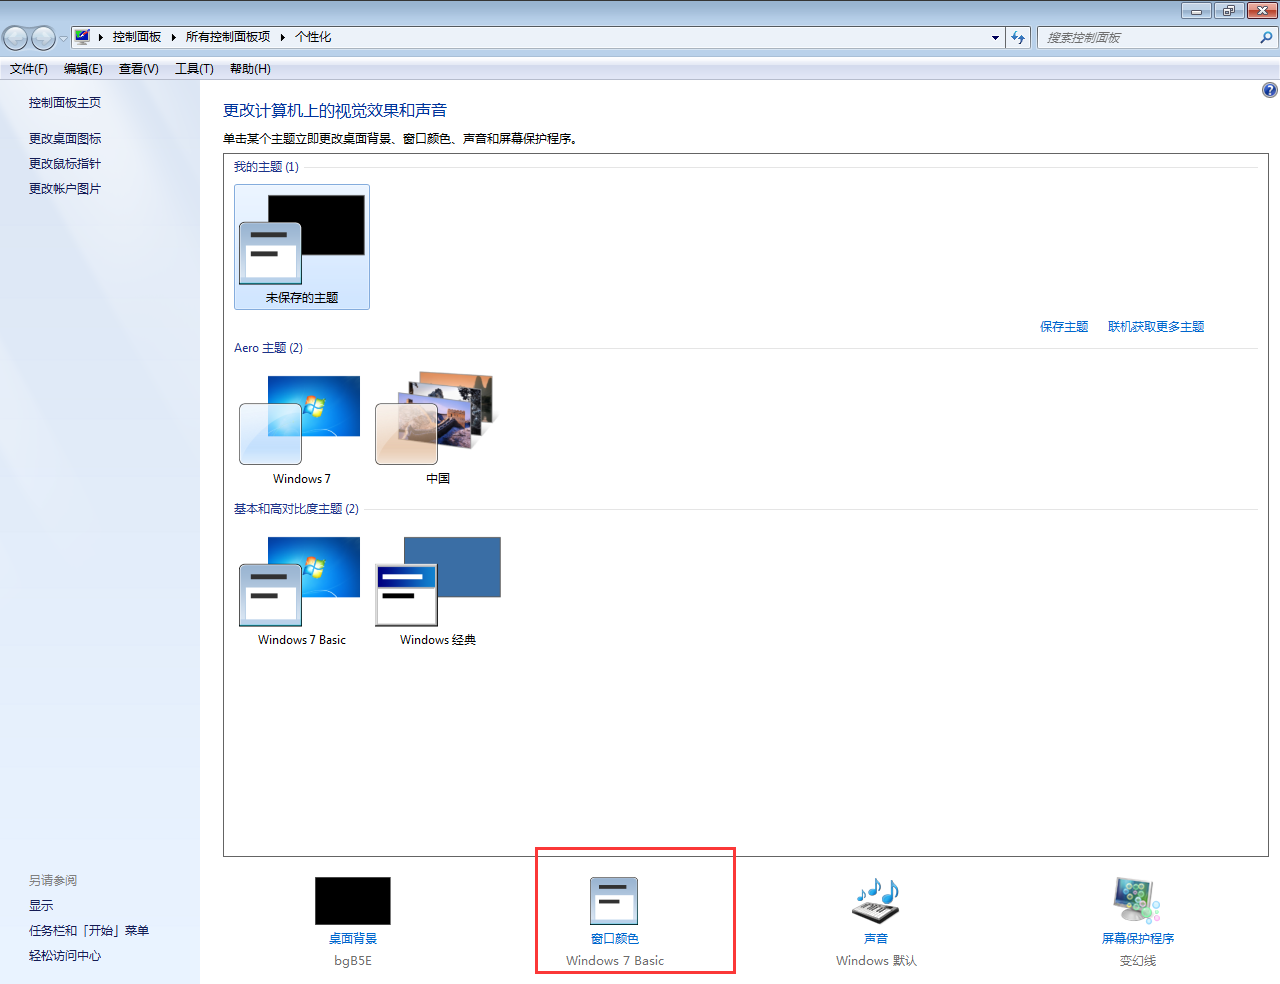The height and width of the screenshot is (984, 1280).
Task: Click the 基本和高对比度主题 (2) section header
Action: tap(296, 509)
